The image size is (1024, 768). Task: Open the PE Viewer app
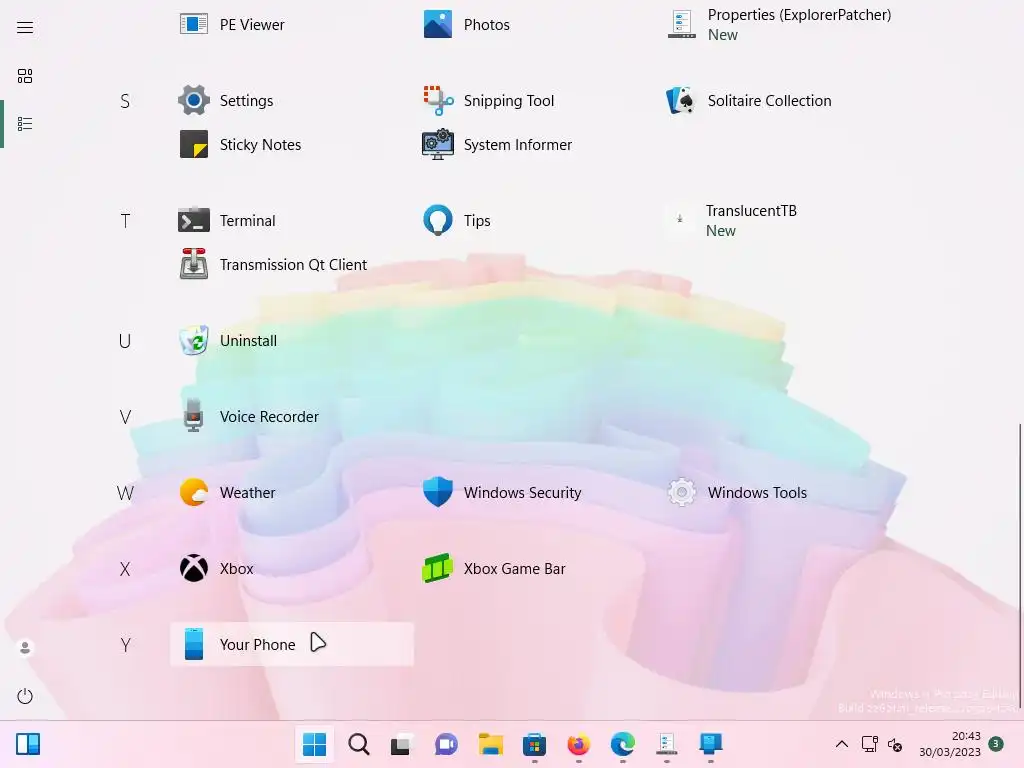pos(292,25)
